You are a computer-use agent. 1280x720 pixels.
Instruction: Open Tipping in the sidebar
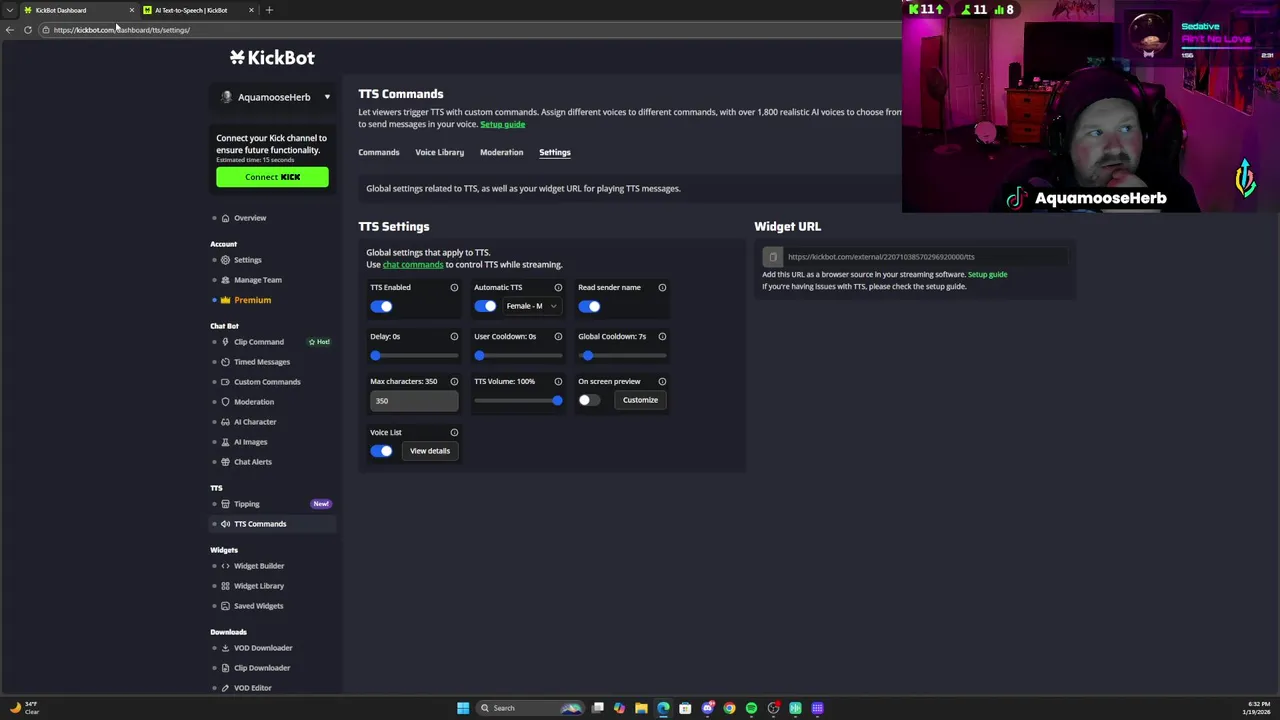pos(247,504)
